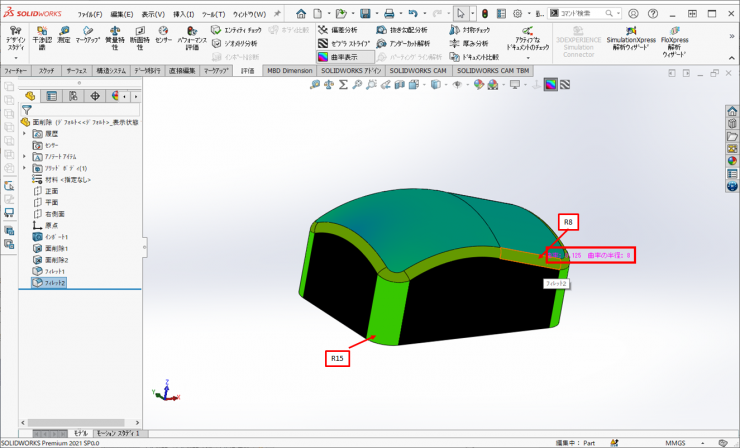Image resolution: width=740 pixels, height=448 pixels.
Task: Select フィレット1 in the feature tree
Action: coord(55,271)
